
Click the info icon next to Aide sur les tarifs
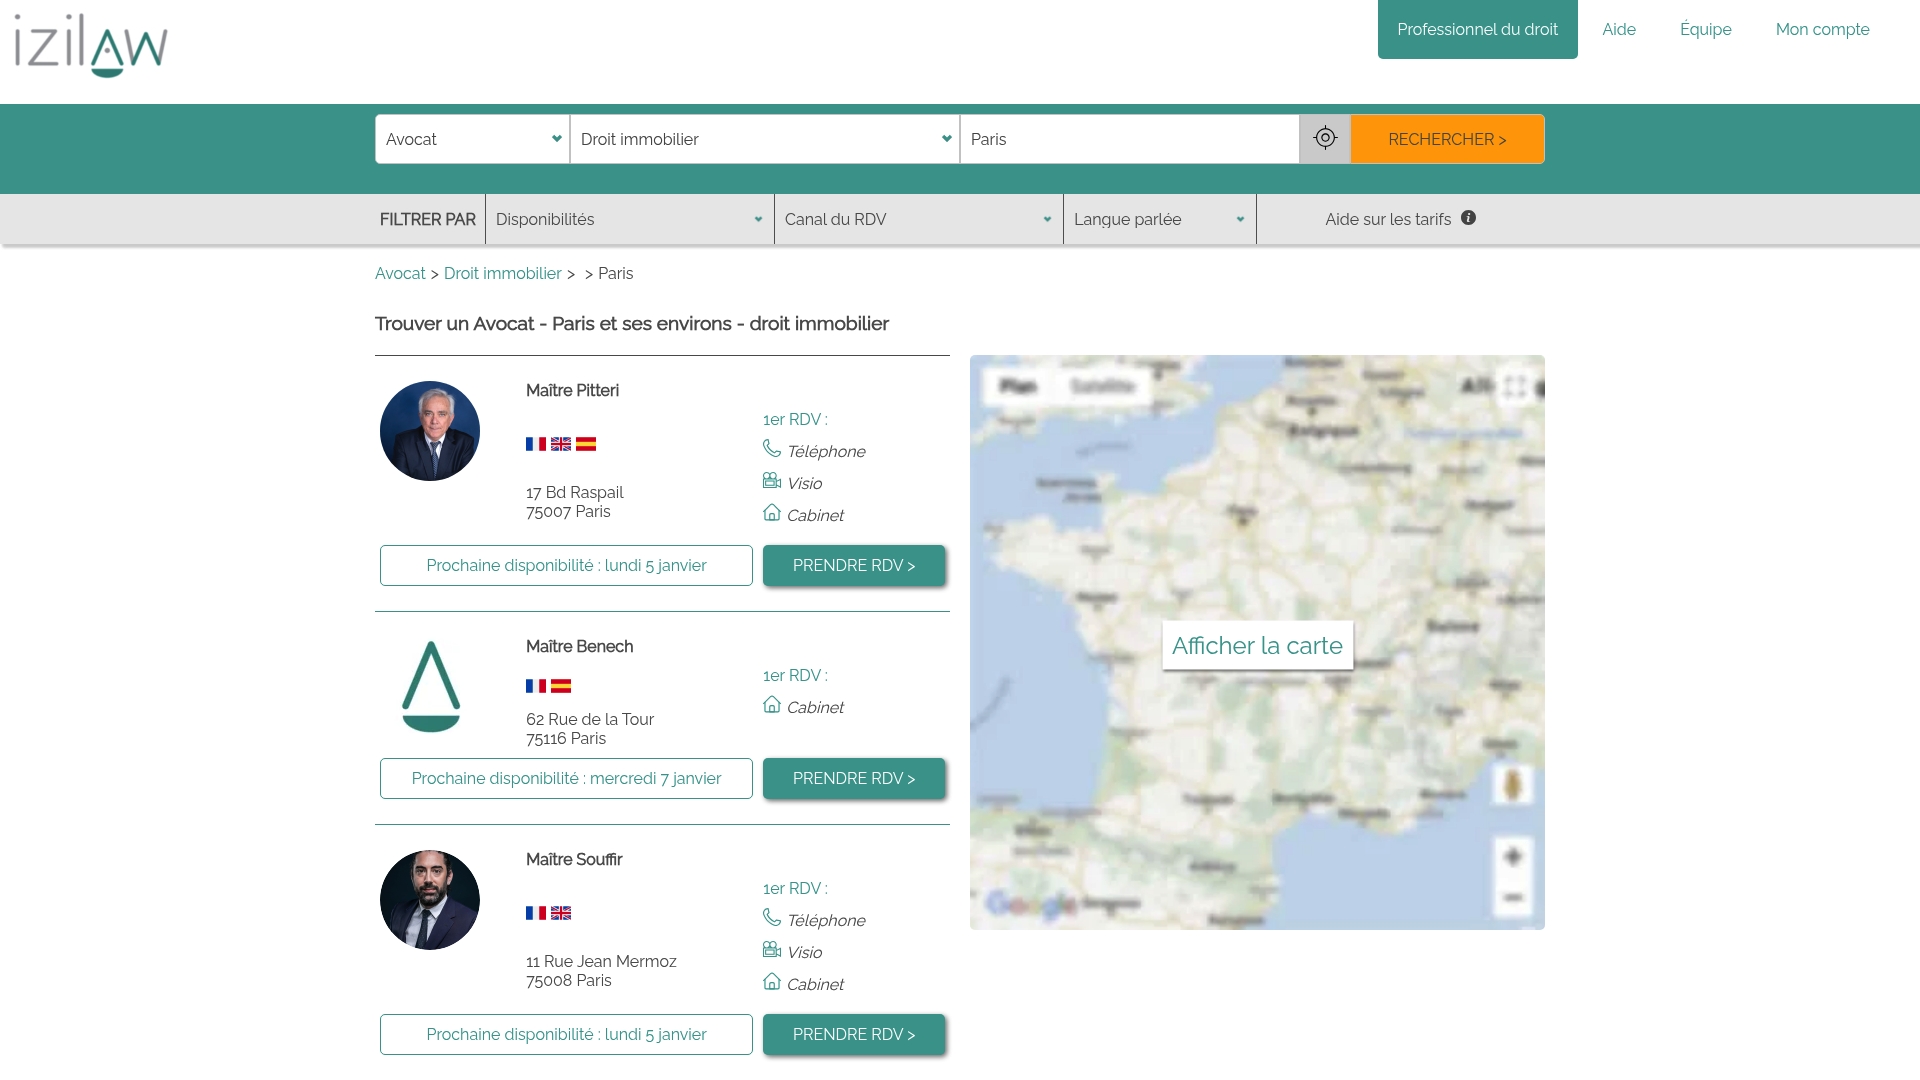(1468, 218)
